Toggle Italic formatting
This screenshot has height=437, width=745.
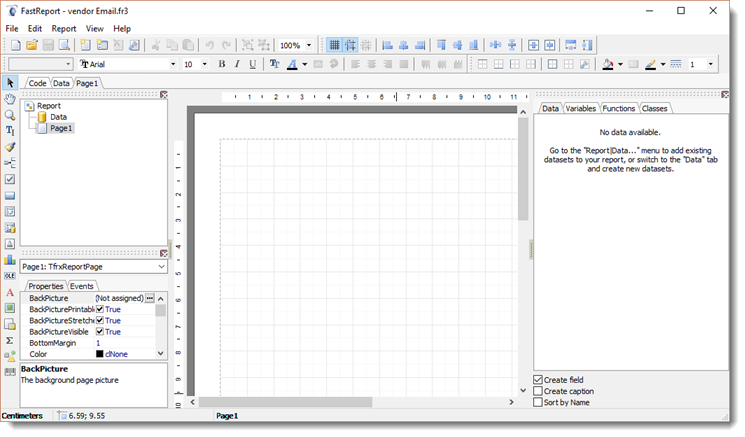(237, 64)
